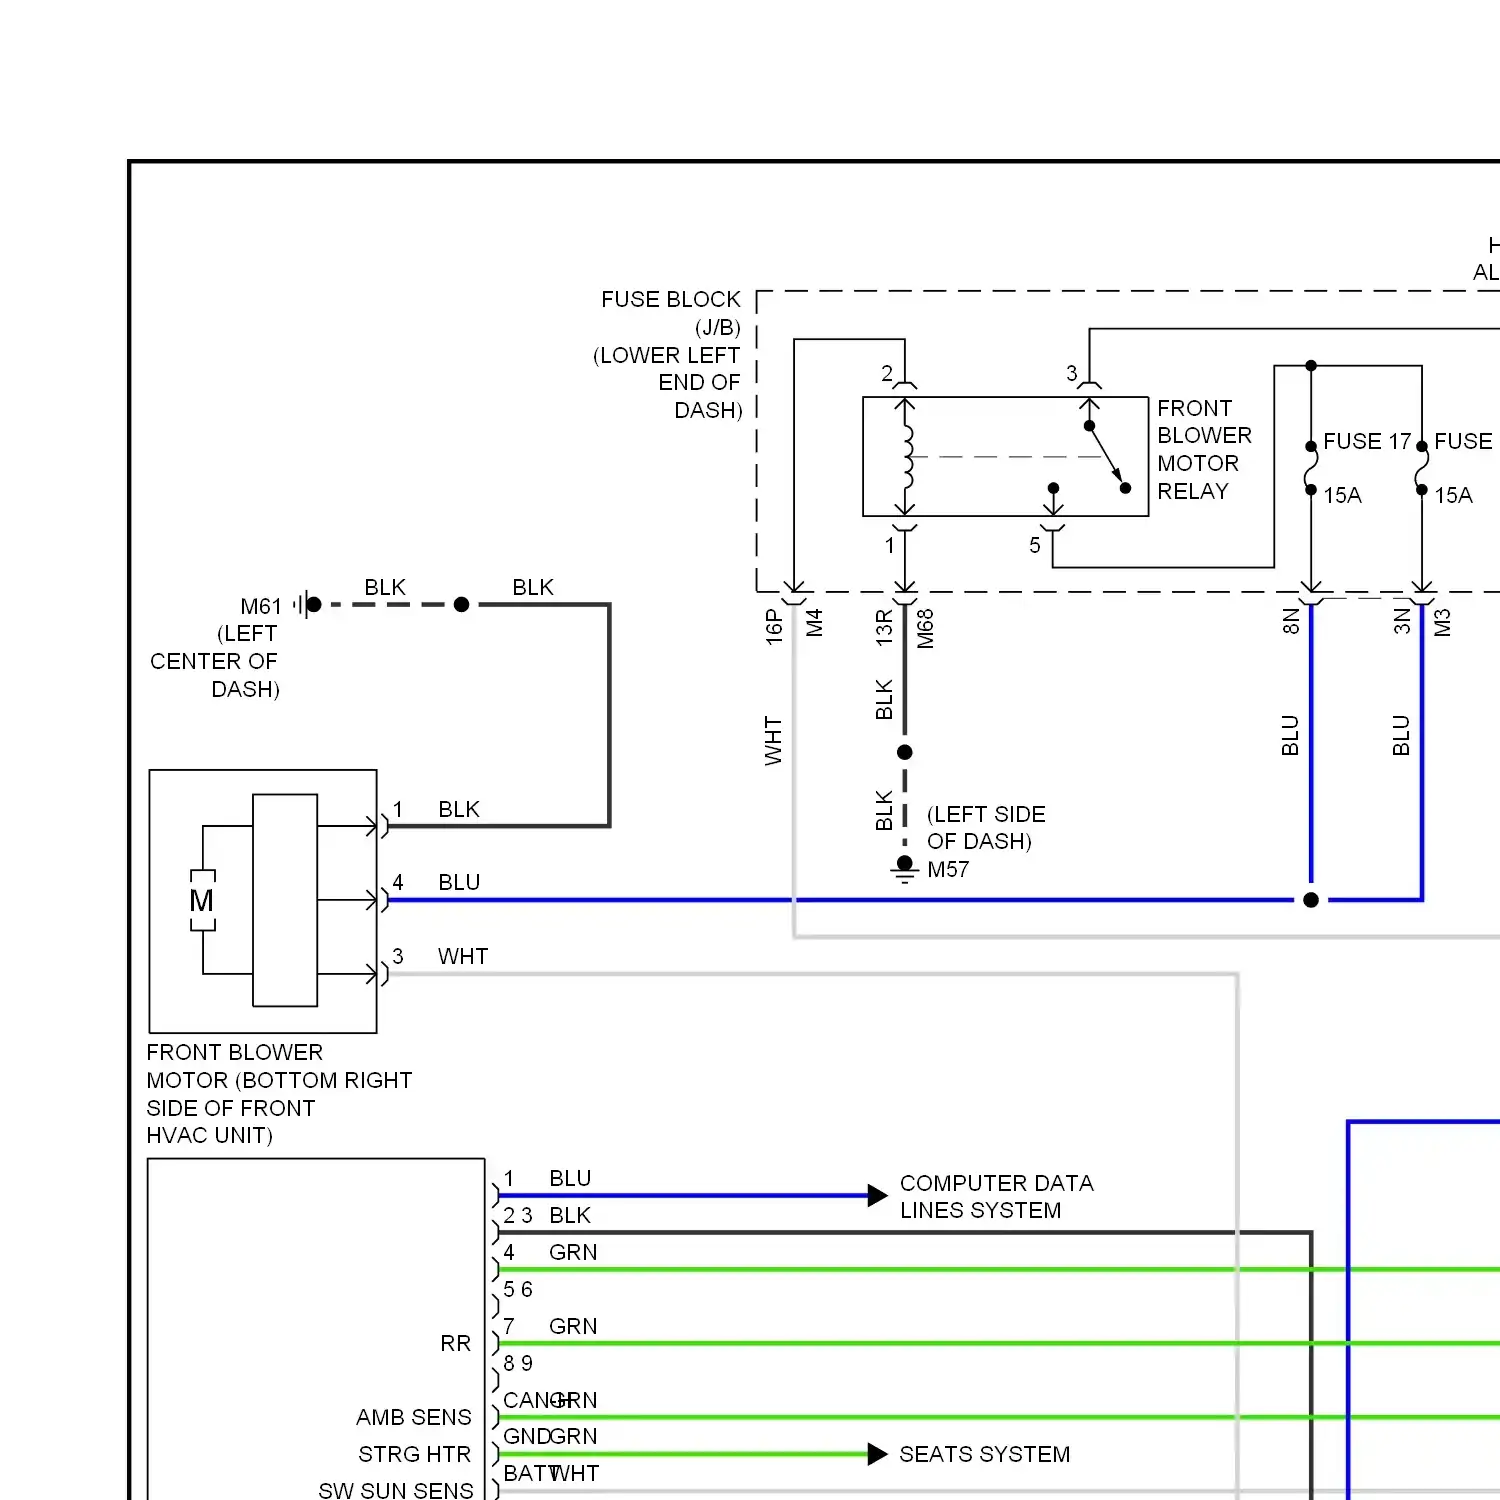The height and width of the screenshot is (1500, 1500).
Task: Click the motor M symbol in the blower motor
Action: 202,901
